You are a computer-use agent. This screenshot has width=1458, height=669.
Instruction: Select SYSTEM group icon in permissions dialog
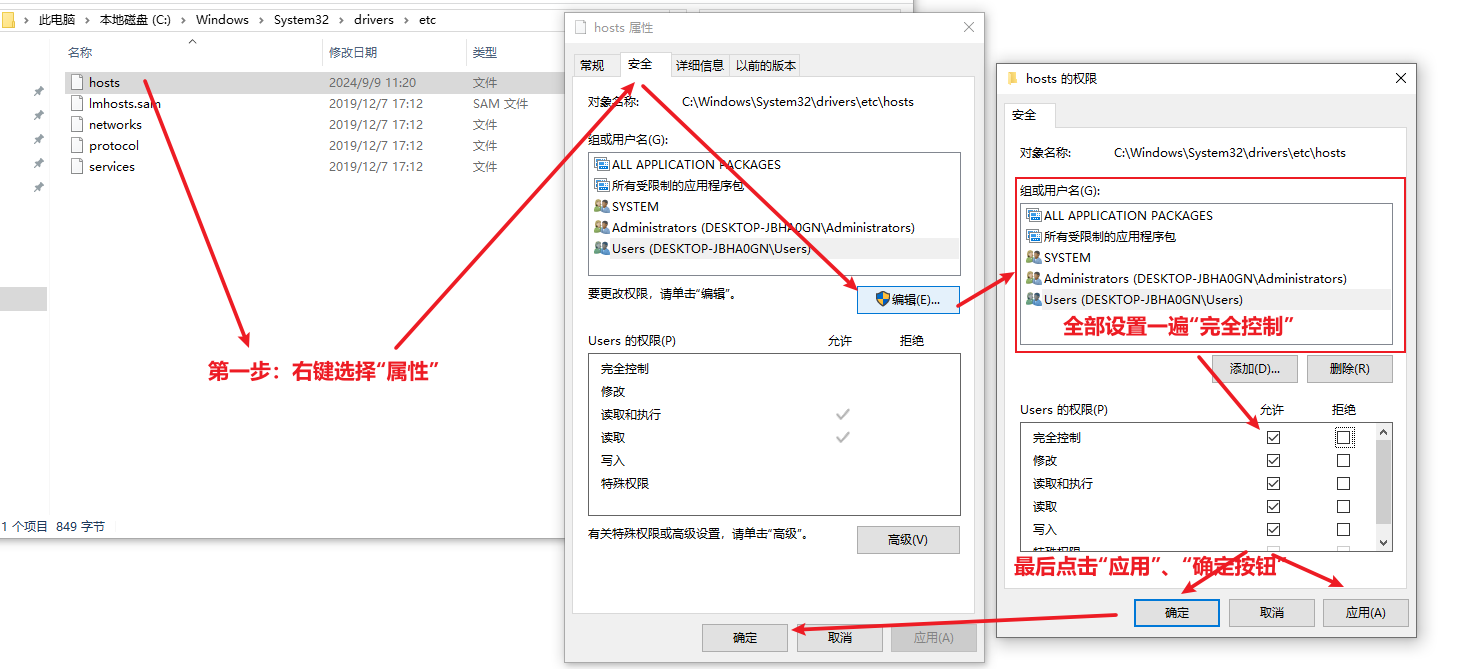coord(1033,257)
